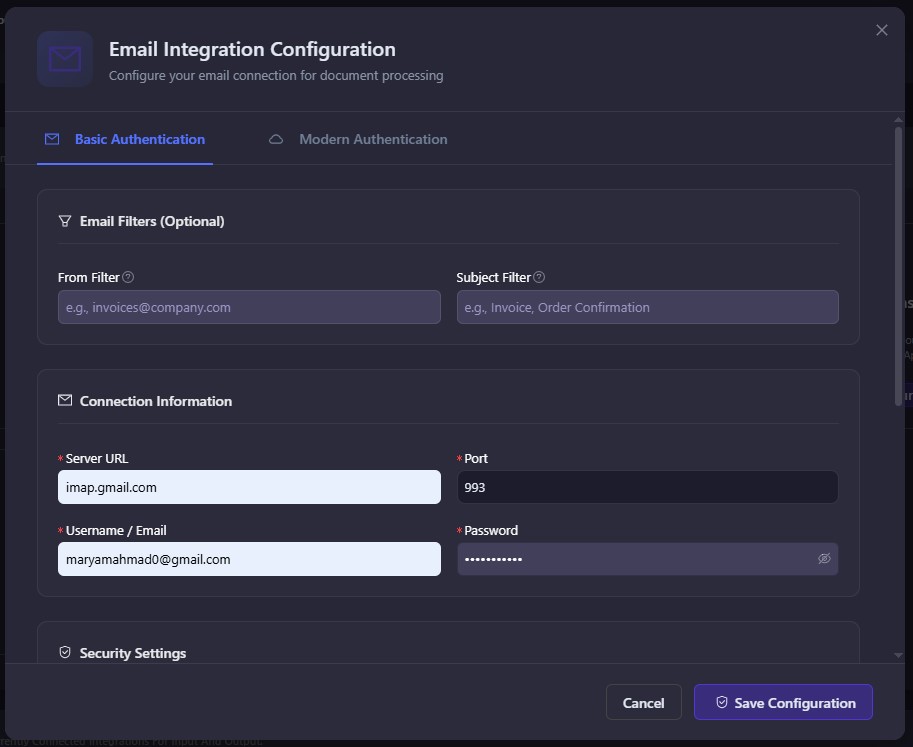
Task: Click the envelope mail icon in header
Action: click(x=65, y=59)
